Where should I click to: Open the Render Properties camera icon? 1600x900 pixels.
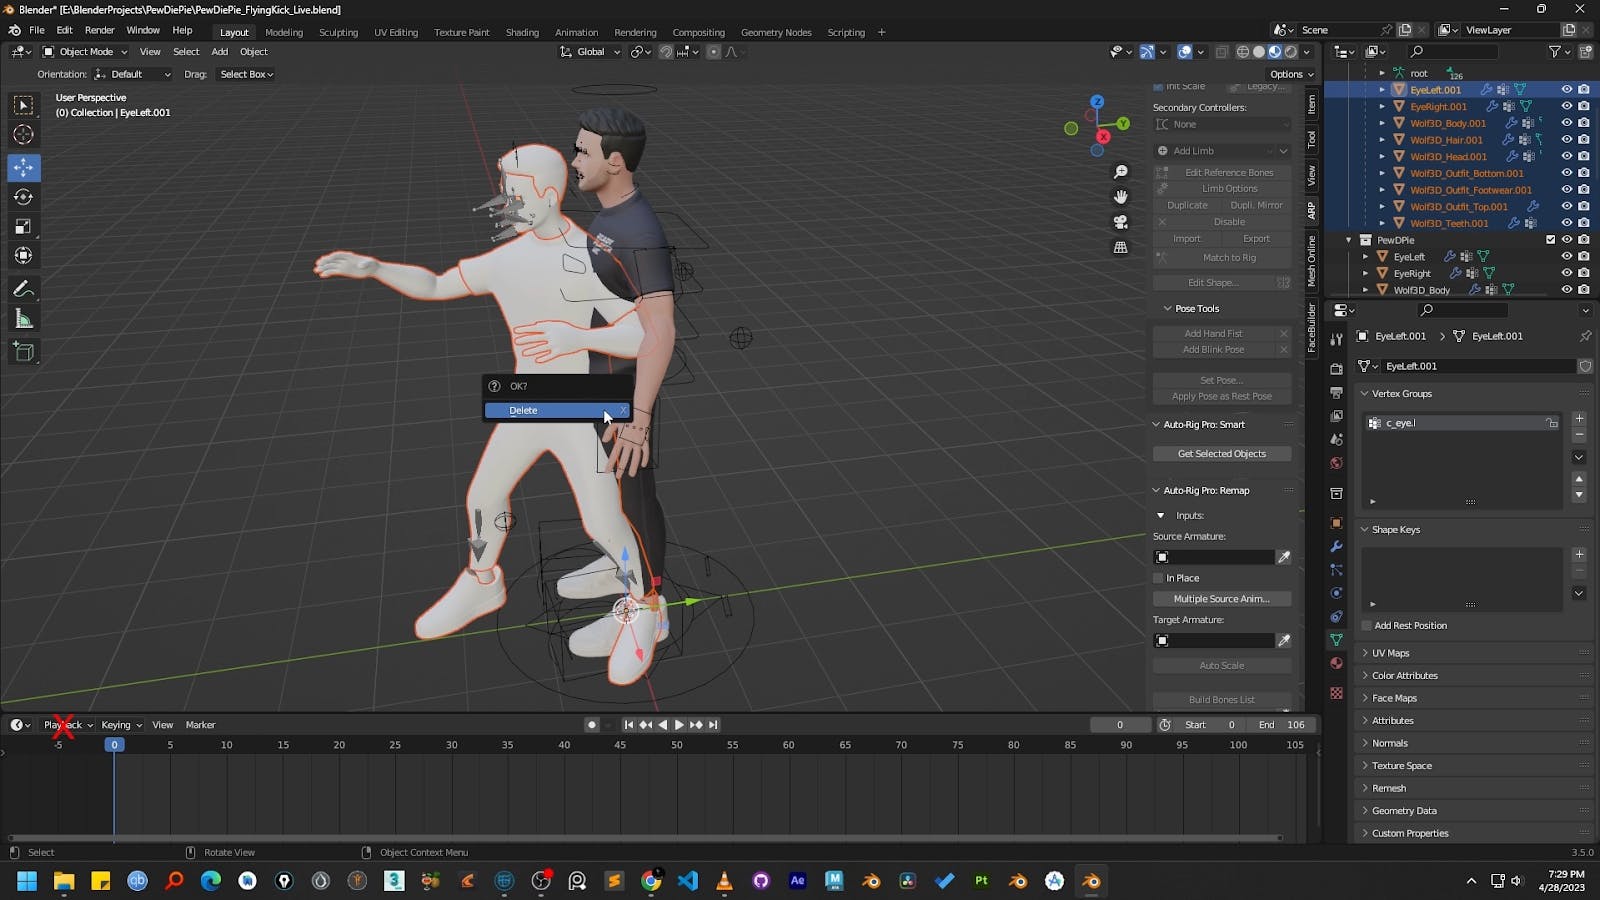click(x=1336, y=366)
